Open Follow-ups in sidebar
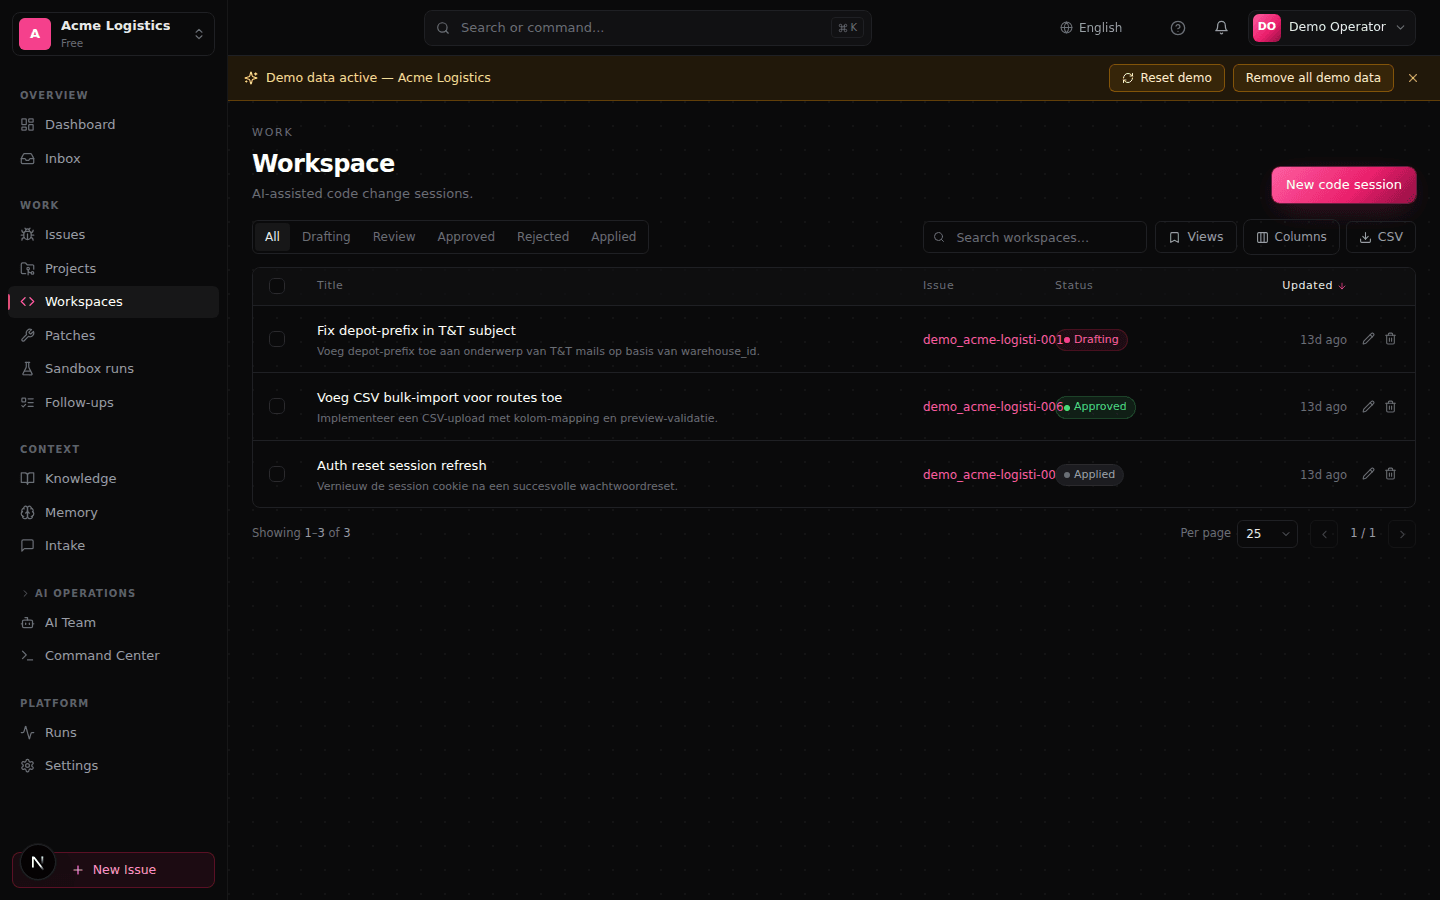 coord(113,403)
